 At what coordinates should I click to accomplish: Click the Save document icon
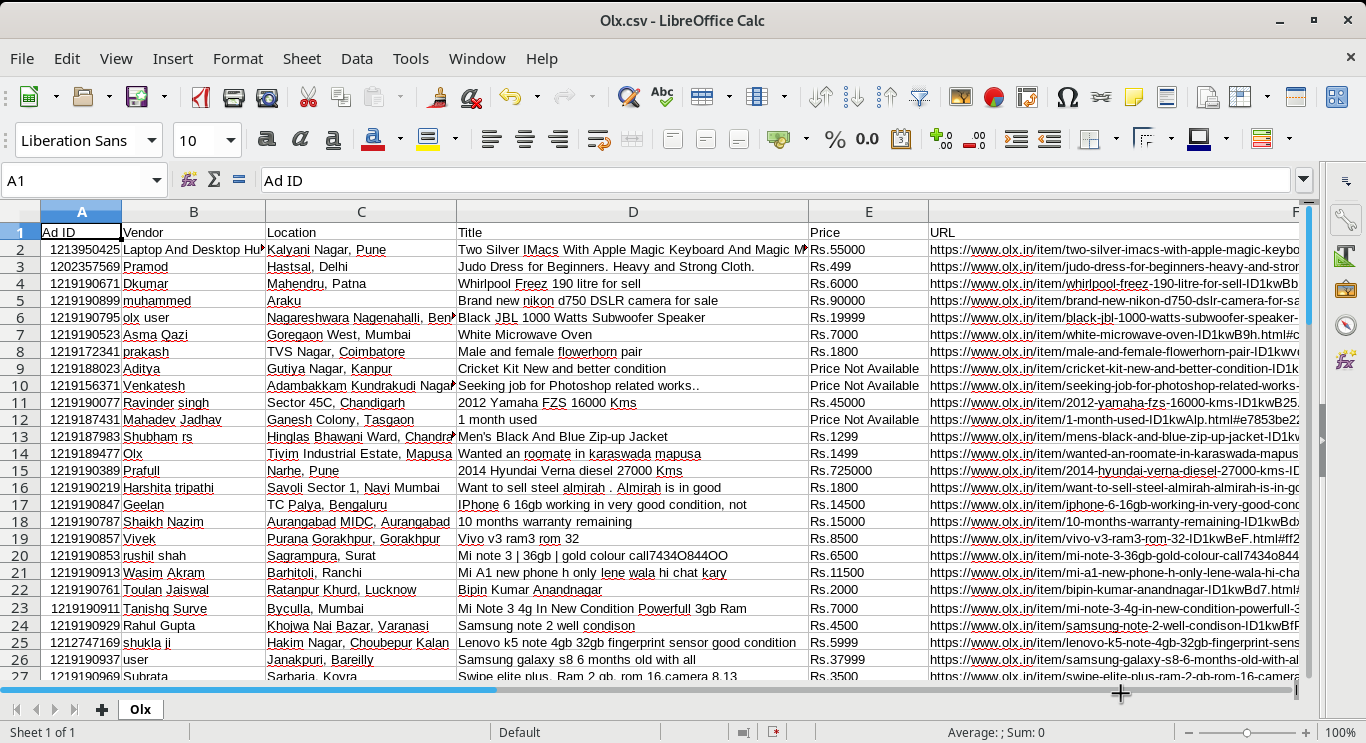coord(137,97)
